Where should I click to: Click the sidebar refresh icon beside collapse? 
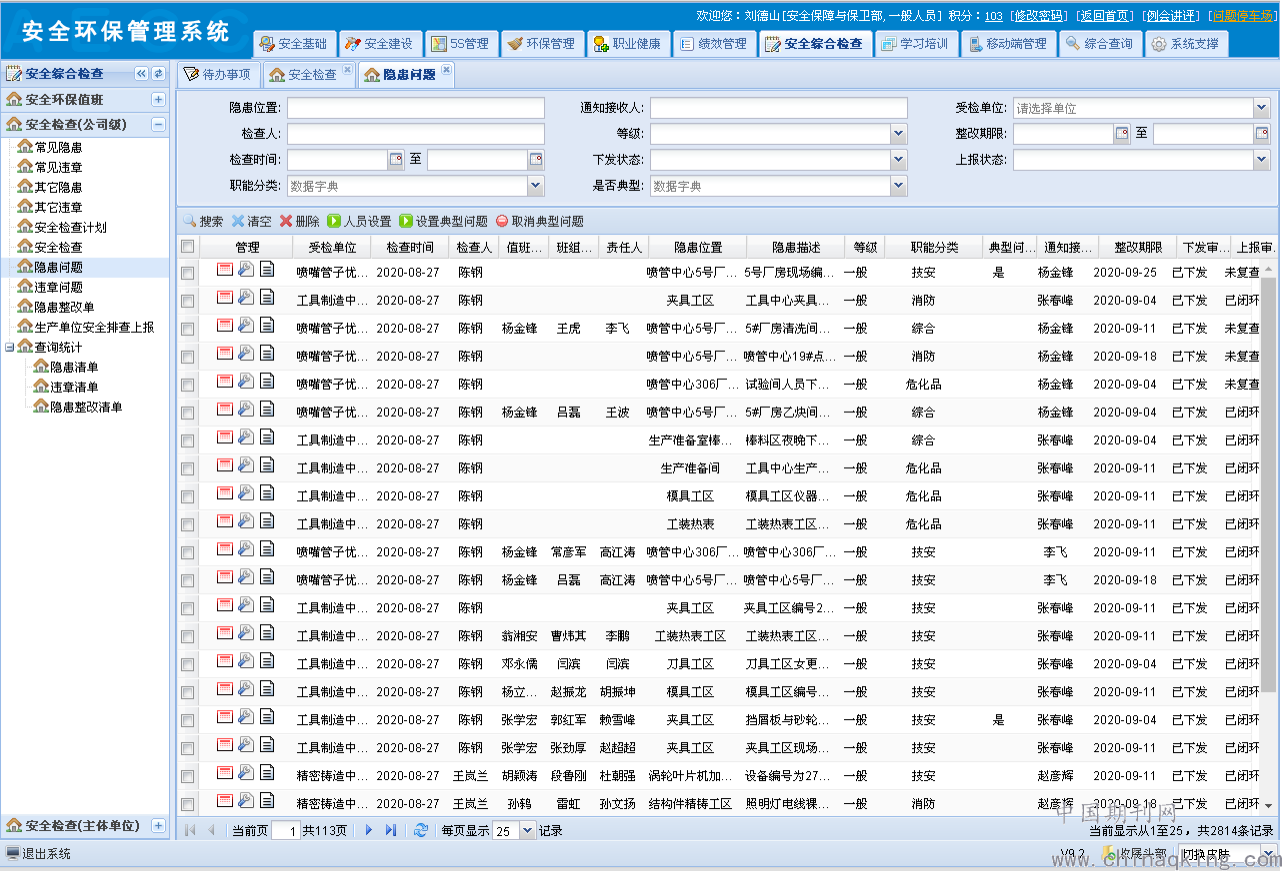(x=158, y=74)
